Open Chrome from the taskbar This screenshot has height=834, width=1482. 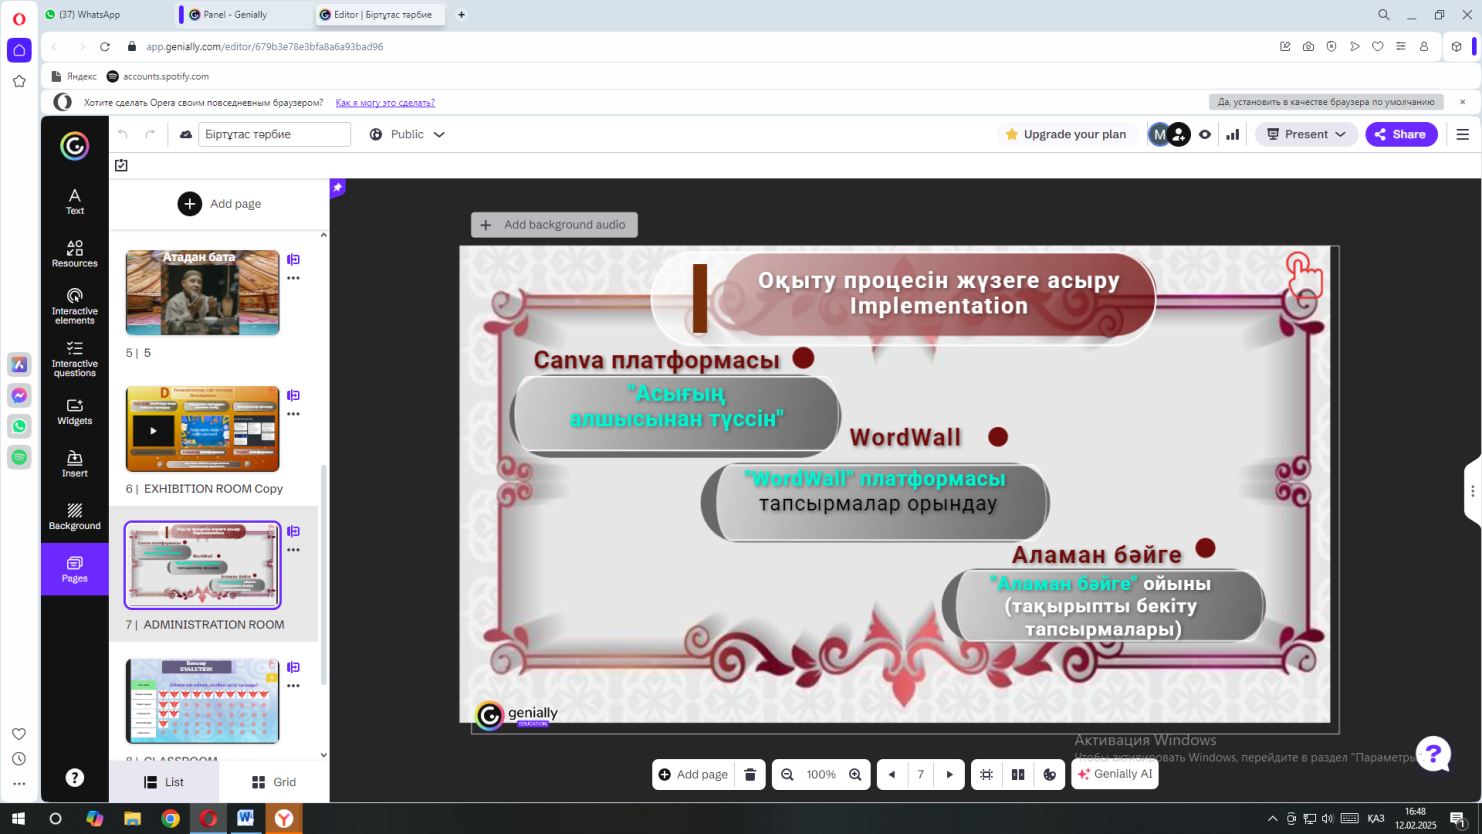[170, 818]
